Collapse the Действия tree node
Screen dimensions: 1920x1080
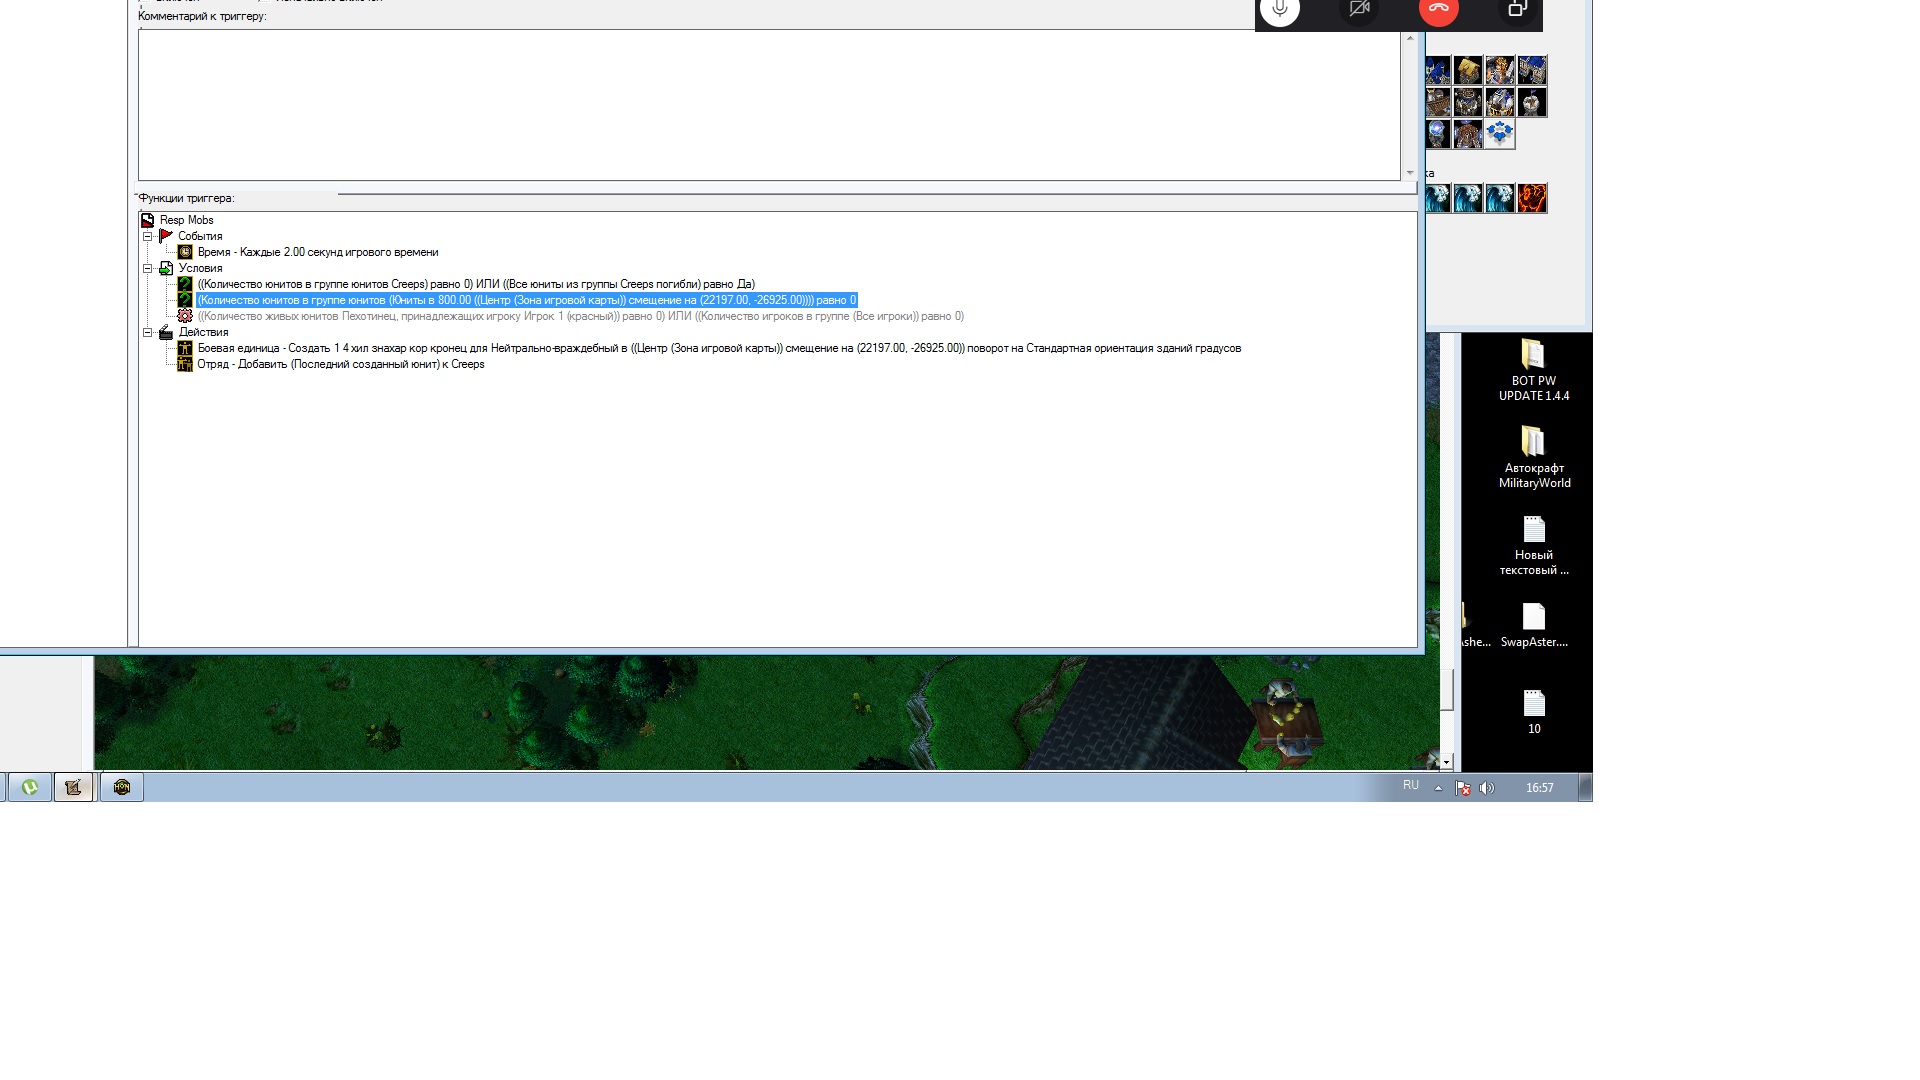tap(148, 333)
